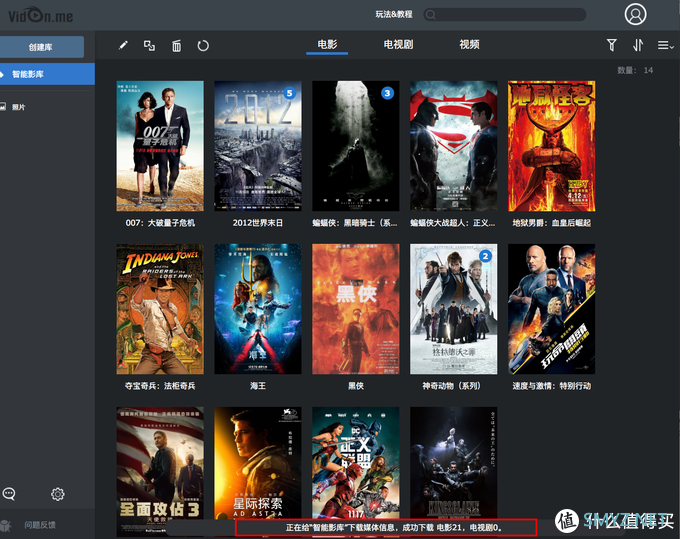Click the media download status message
Screen dimensions: 680x539
click(x=394, y=528)
